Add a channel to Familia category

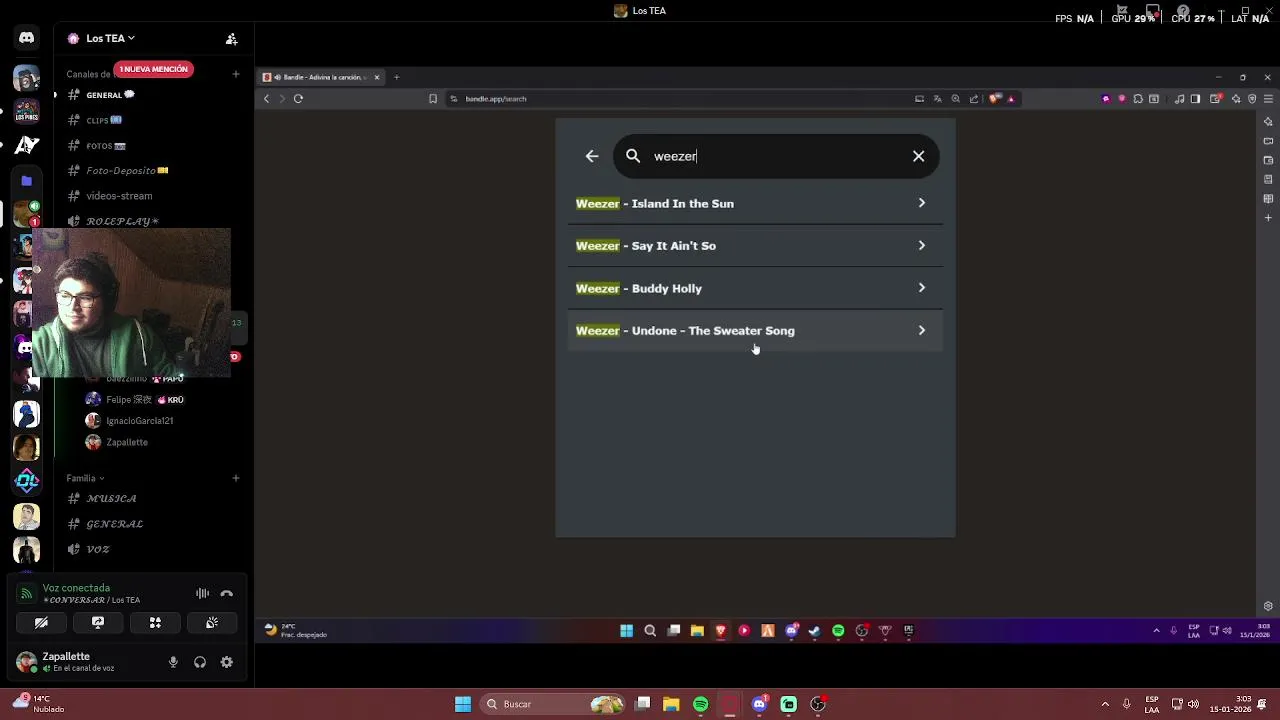235,478
